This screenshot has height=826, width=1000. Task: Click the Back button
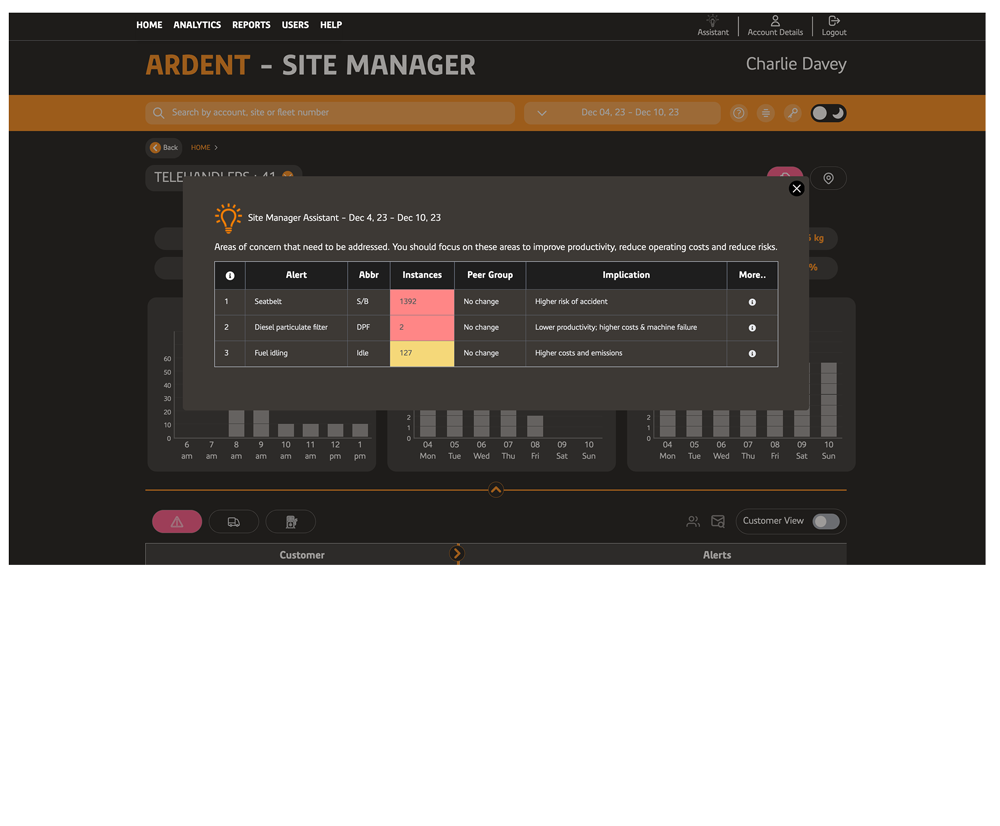164,147
